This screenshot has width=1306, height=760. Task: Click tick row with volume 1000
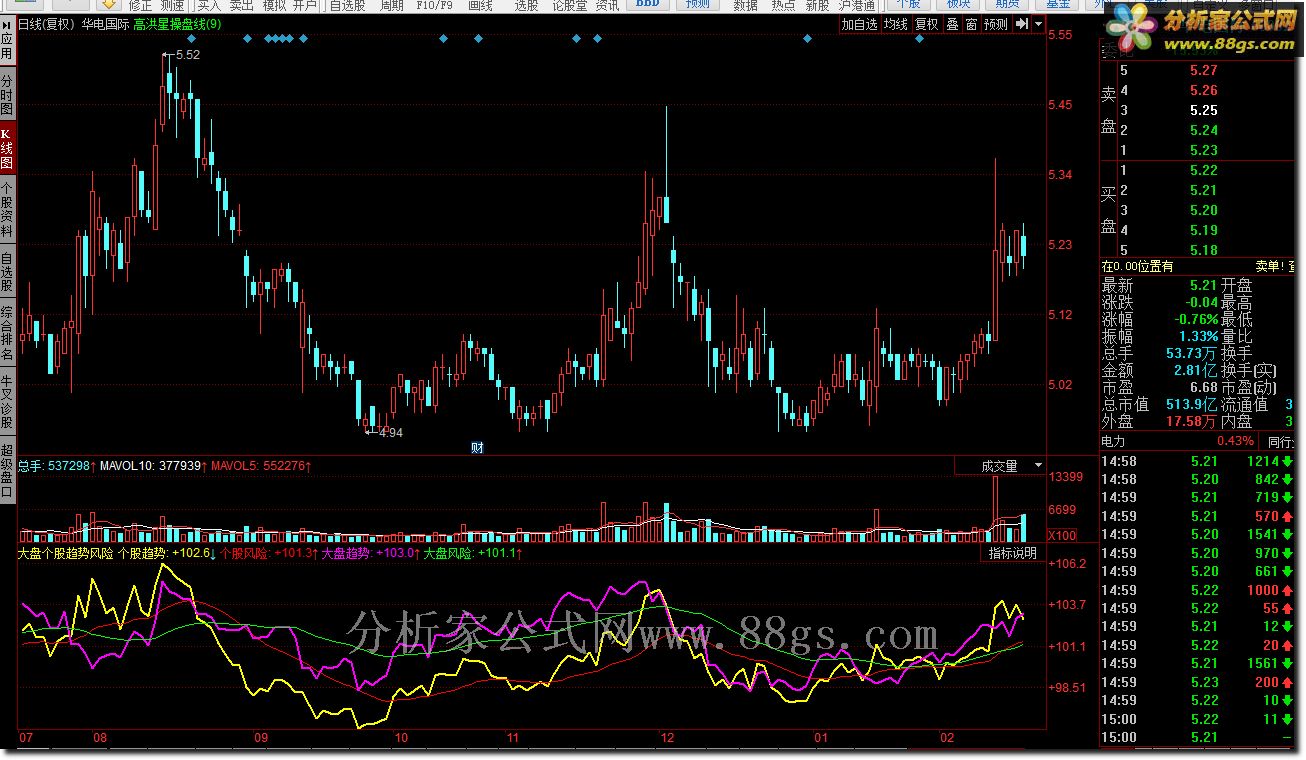pyautogui.click(x=1198, y=590)
